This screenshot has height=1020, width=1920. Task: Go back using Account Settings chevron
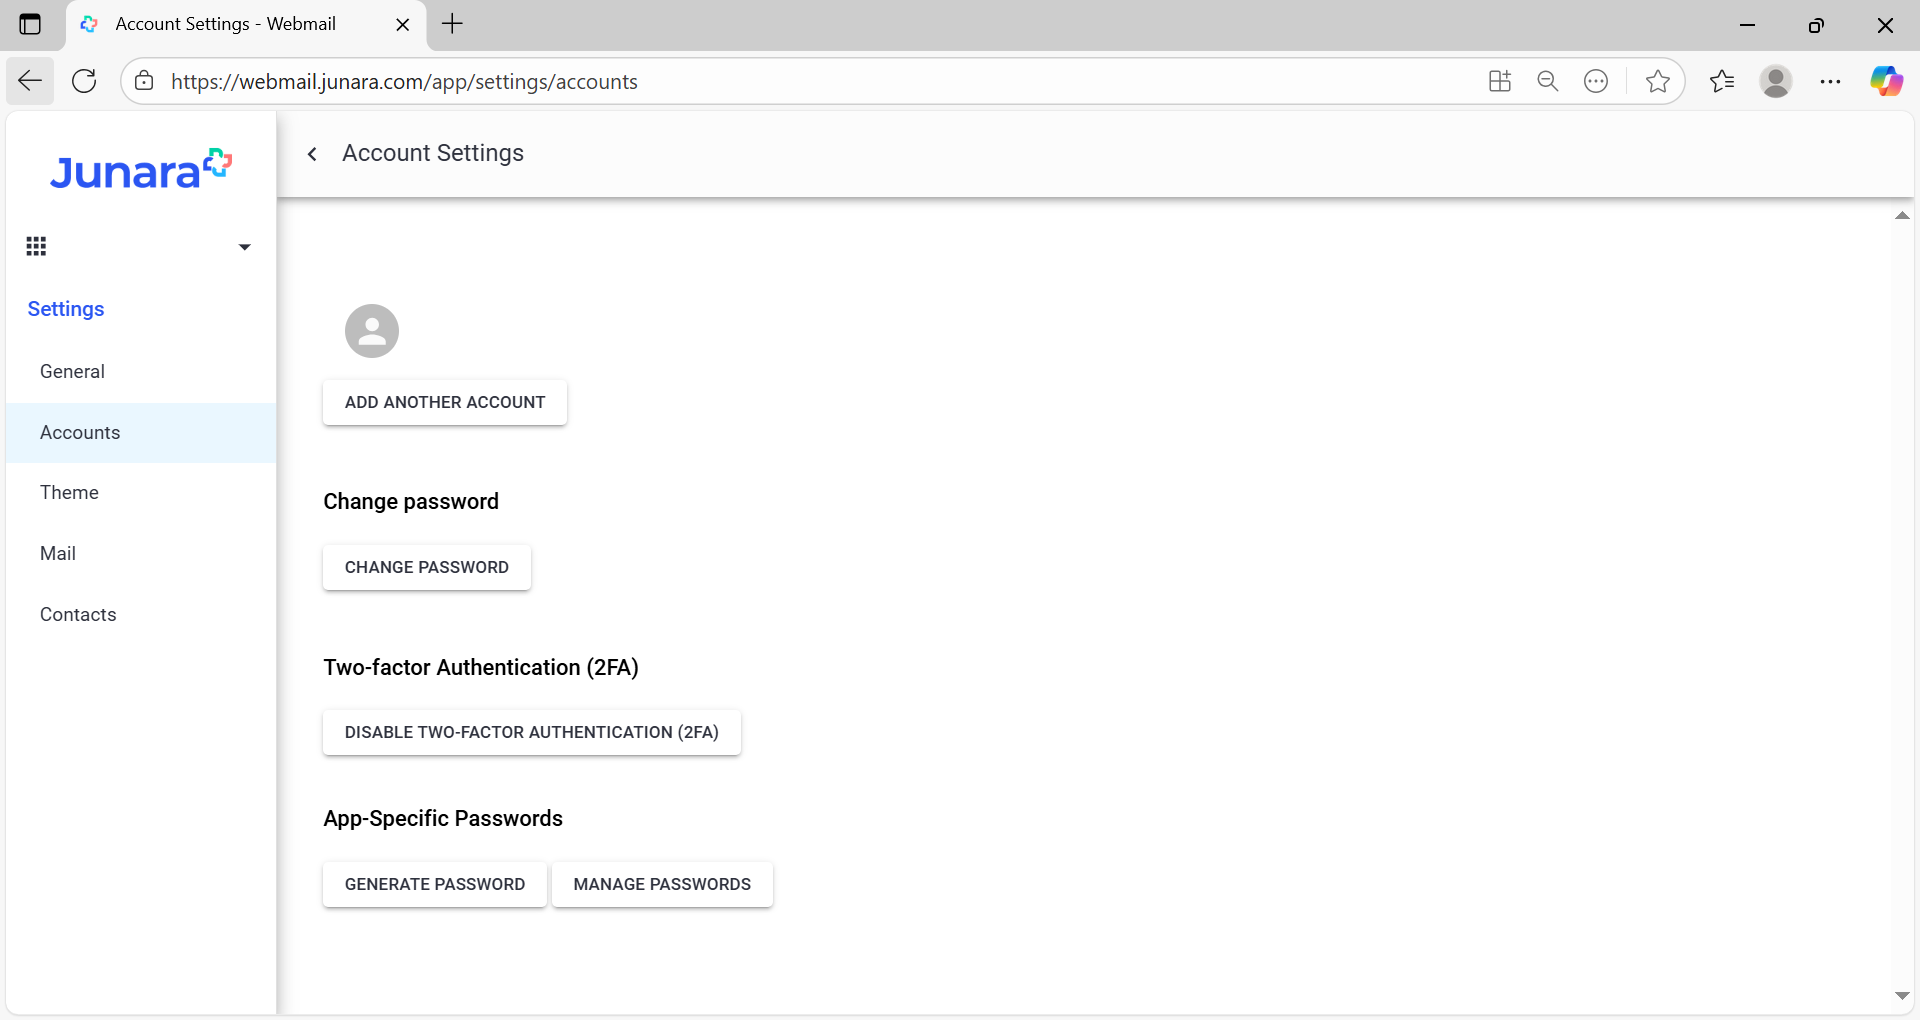point(312,154)
